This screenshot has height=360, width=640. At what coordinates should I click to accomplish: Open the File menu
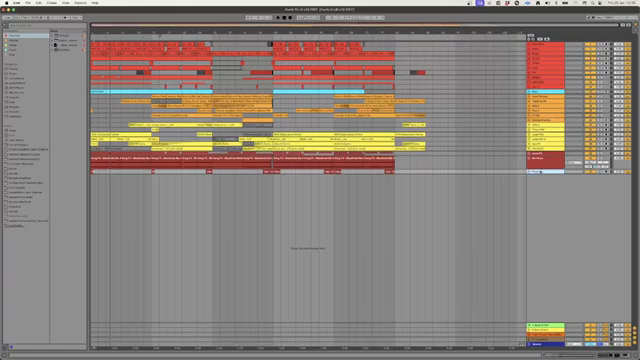click(28, 3)
